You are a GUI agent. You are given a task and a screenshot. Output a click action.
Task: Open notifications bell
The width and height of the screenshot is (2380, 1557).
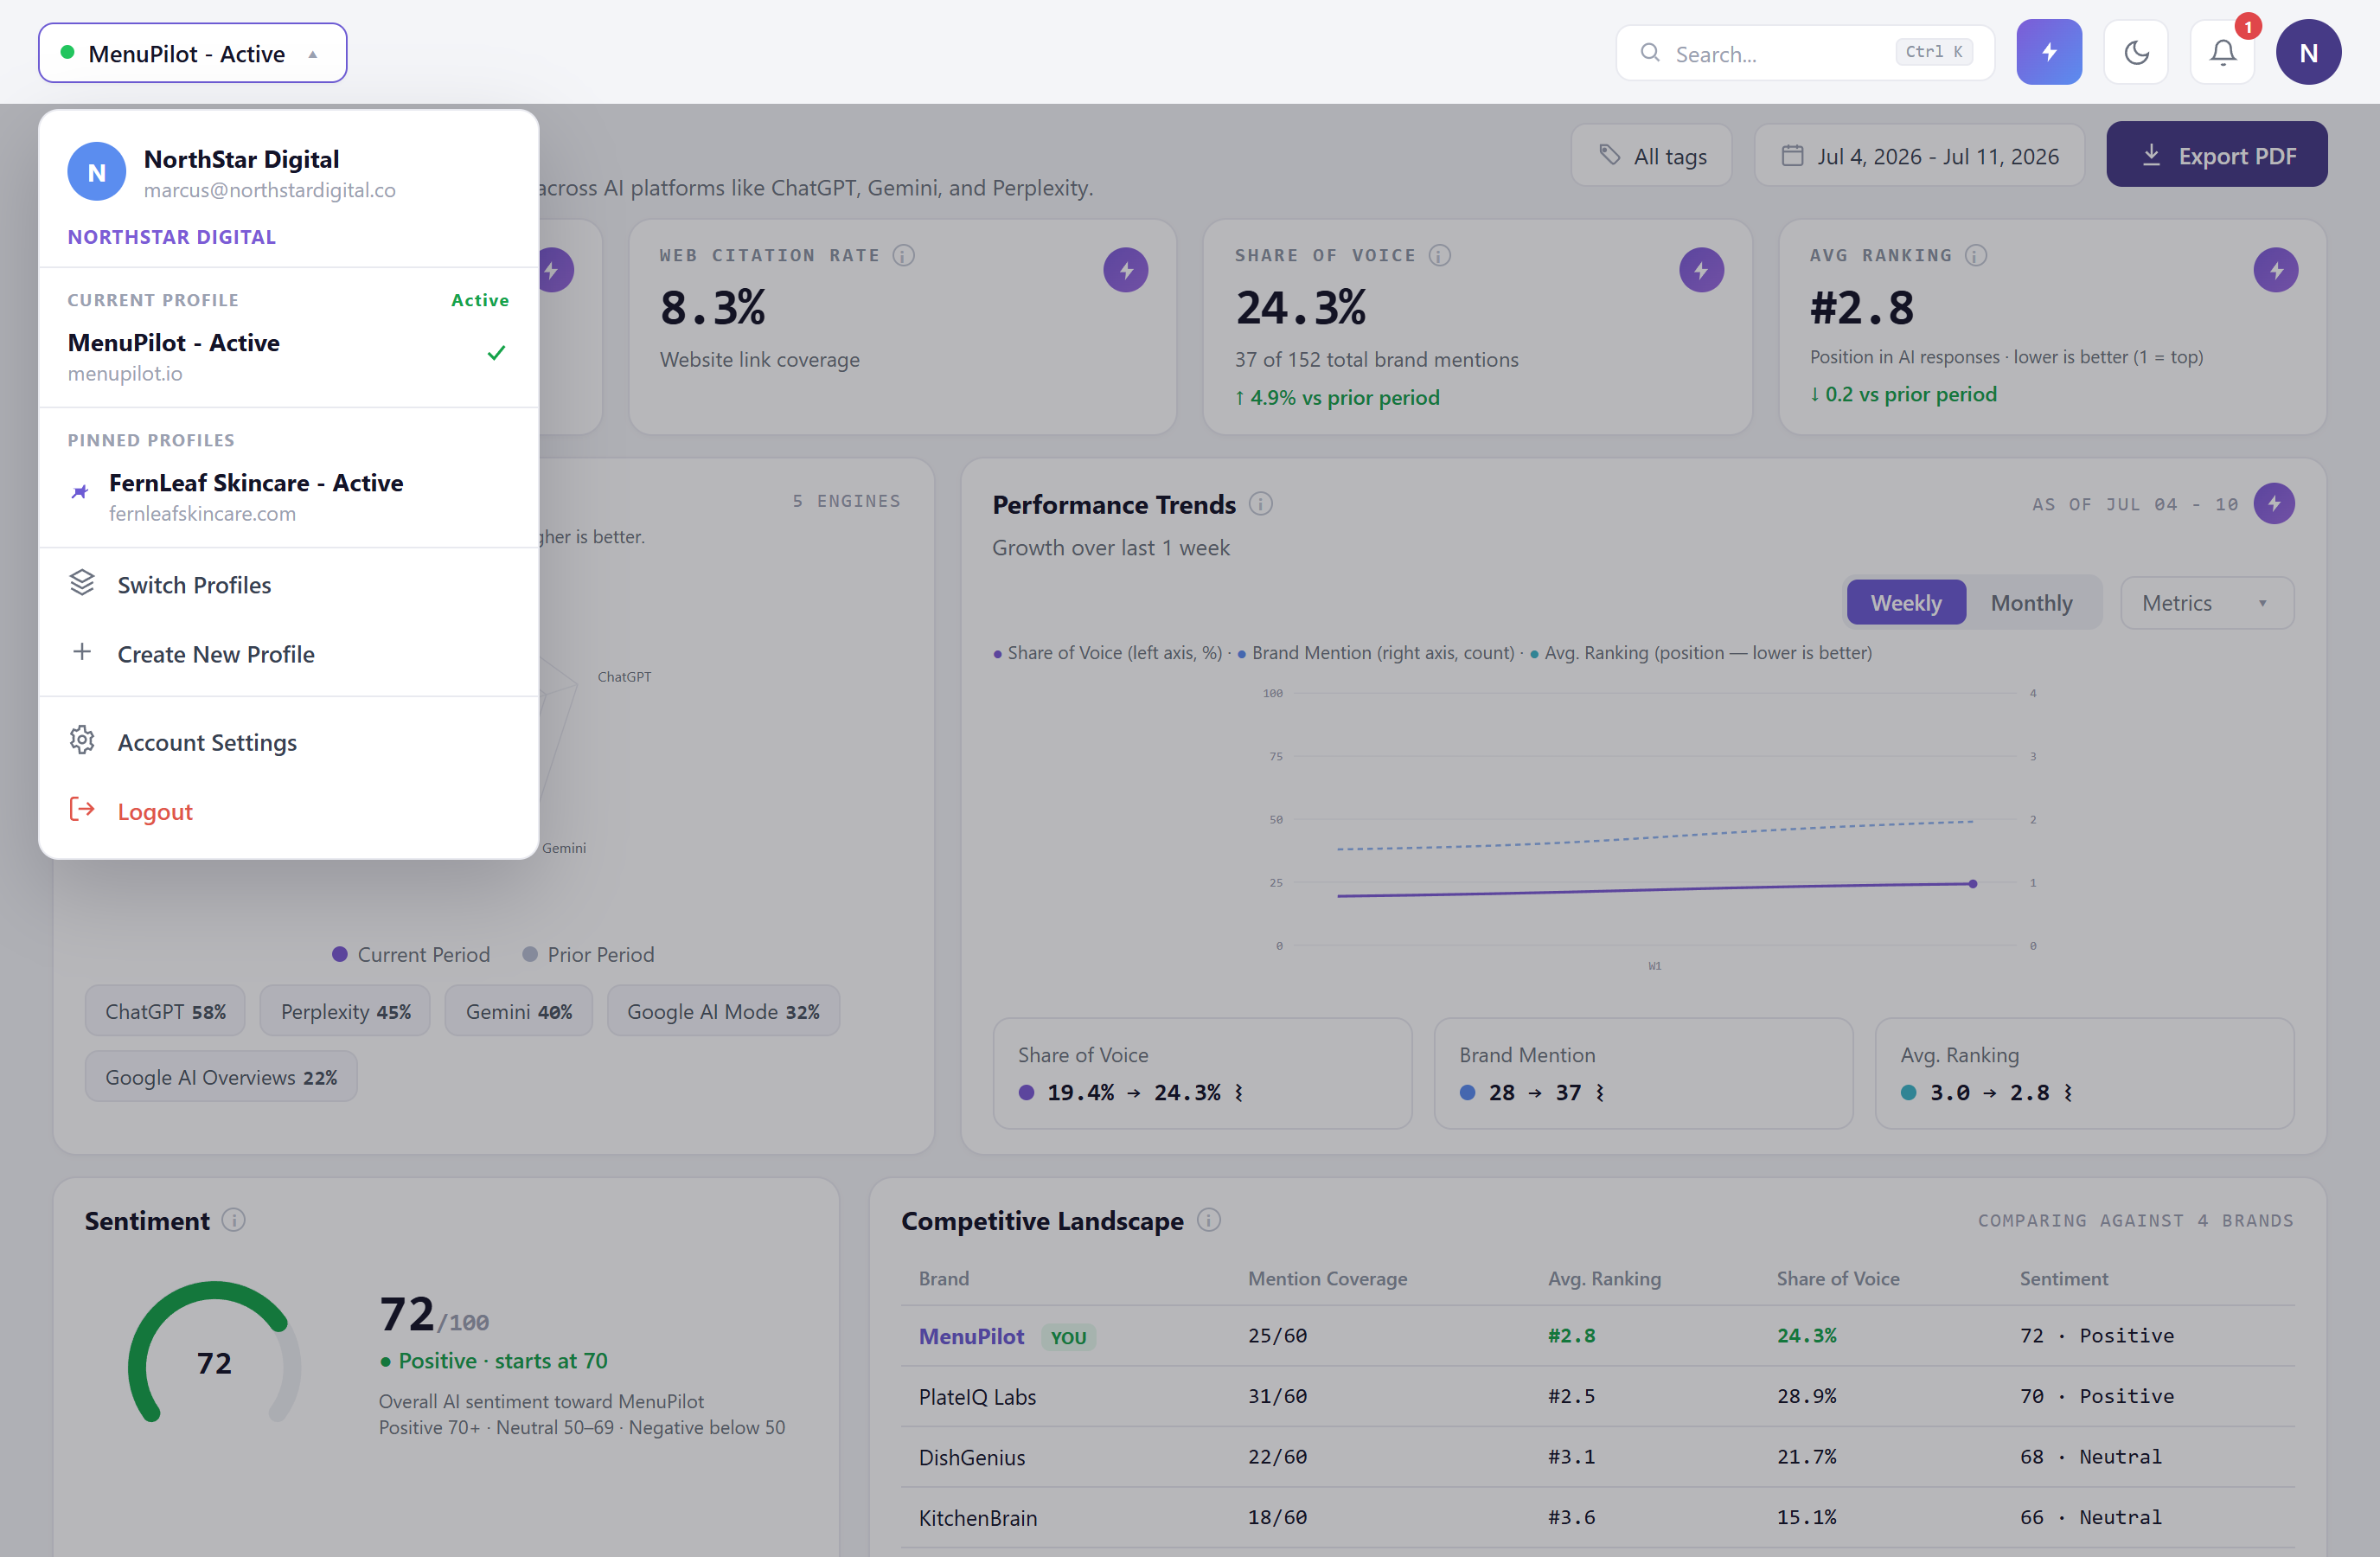[x=2222, y=52]
